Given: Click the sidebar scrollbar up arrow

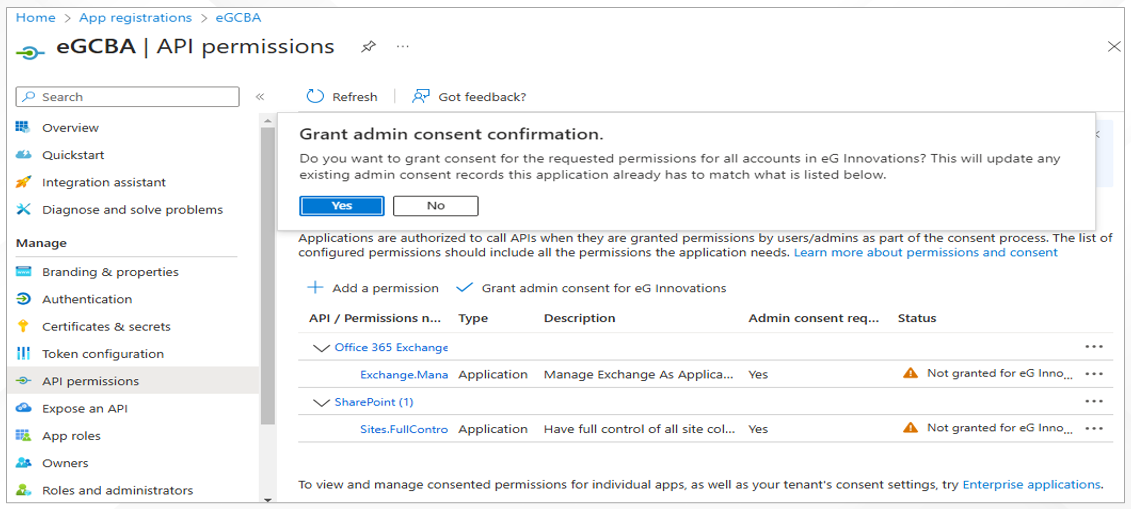Looking at the screenshot, I should pyautogui.click(x=268, y=120).
